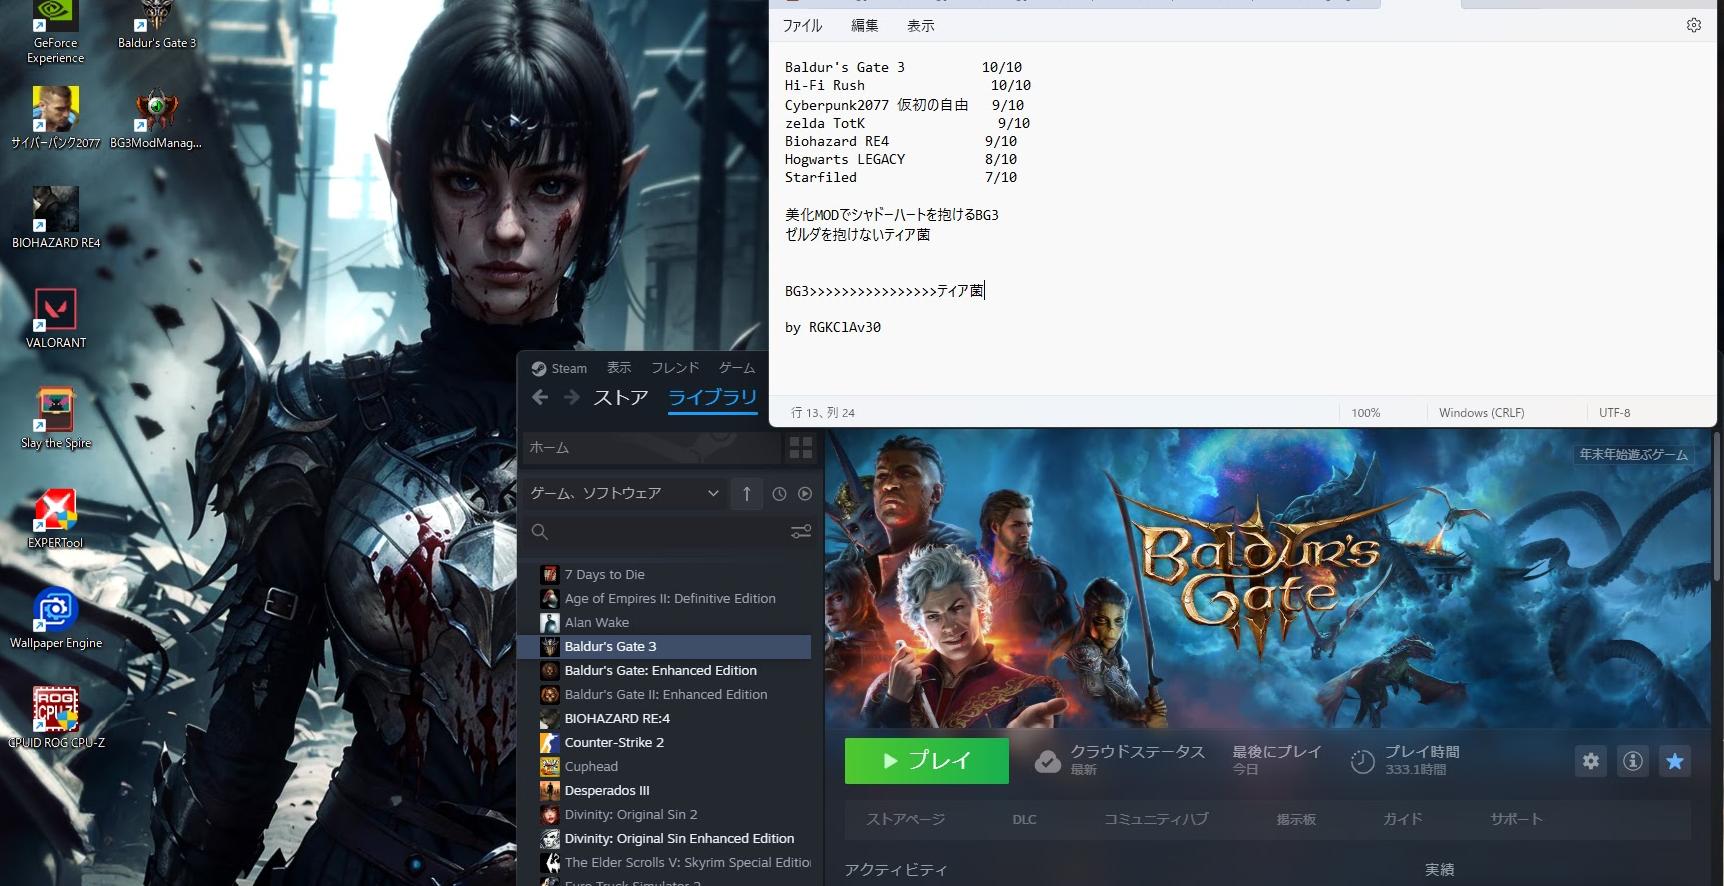The image size is (1724, 886).
Task: Select Cuphead in library list
Action: pos(665,766)
